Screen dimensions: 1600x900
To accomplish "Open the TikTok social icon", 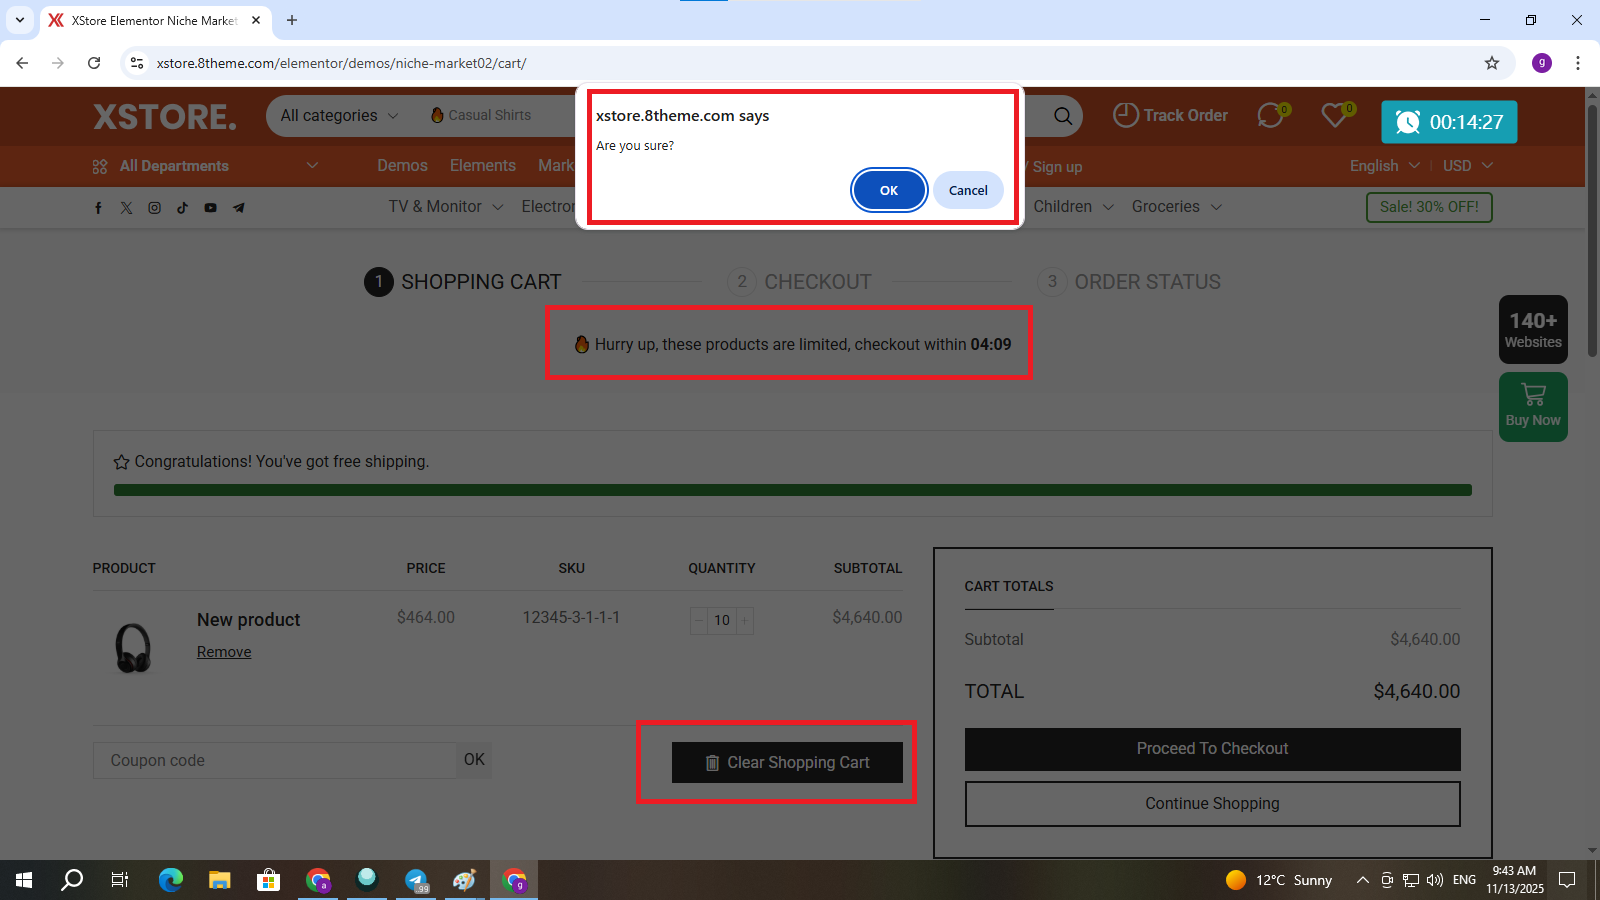I will click(182, 208).
